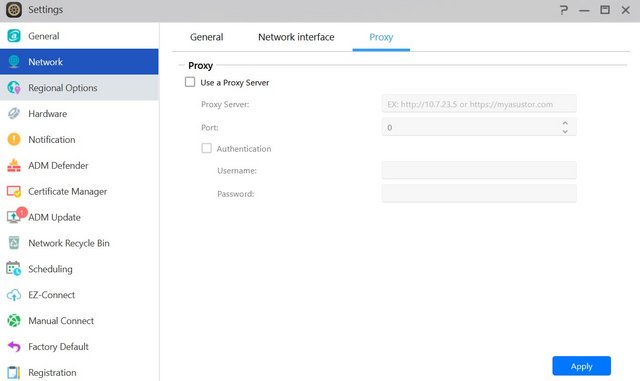Decrease the Port value with down arrow
The image size is (640, 381).
pyautogui.click(x=565, y=131)
